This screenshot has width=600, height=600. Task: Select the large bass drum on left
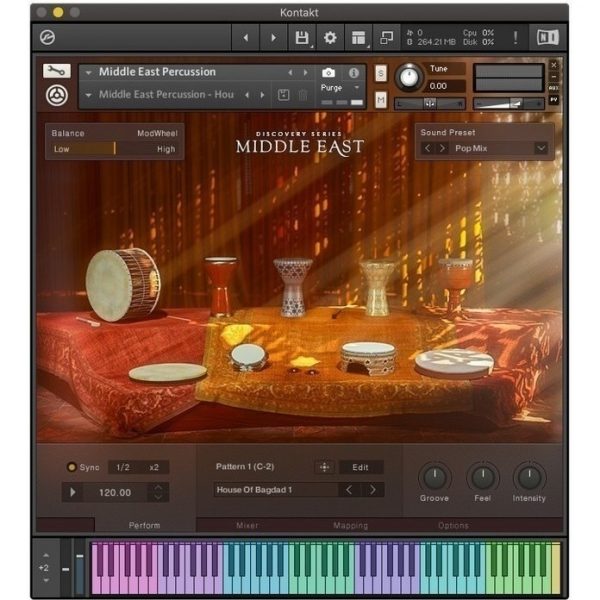point(123,285)
